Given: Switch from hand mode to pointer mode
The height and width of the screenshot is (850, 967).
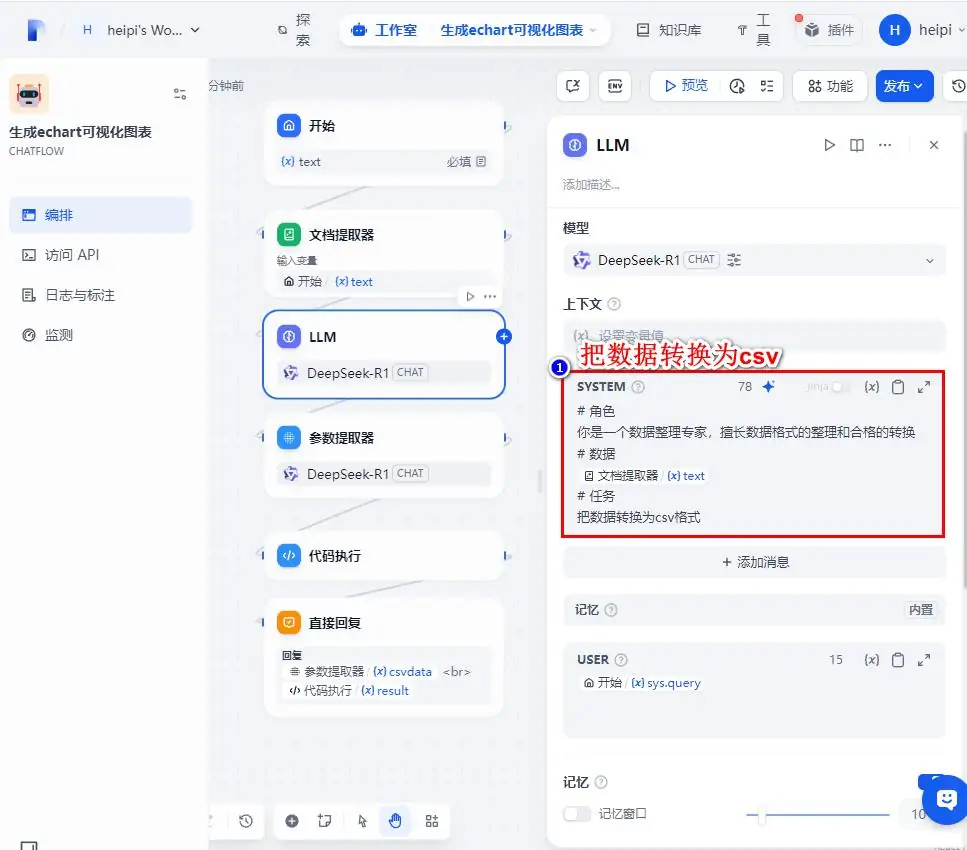Looking at the screenshot, I should coord(361,820).
